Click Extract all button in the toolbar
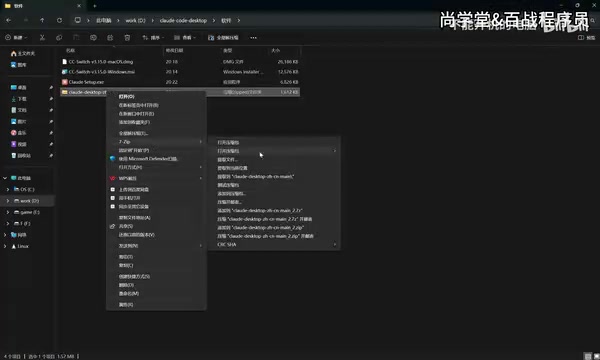The width and height of the screenshot is (600, 360). (x=223, y=37)
